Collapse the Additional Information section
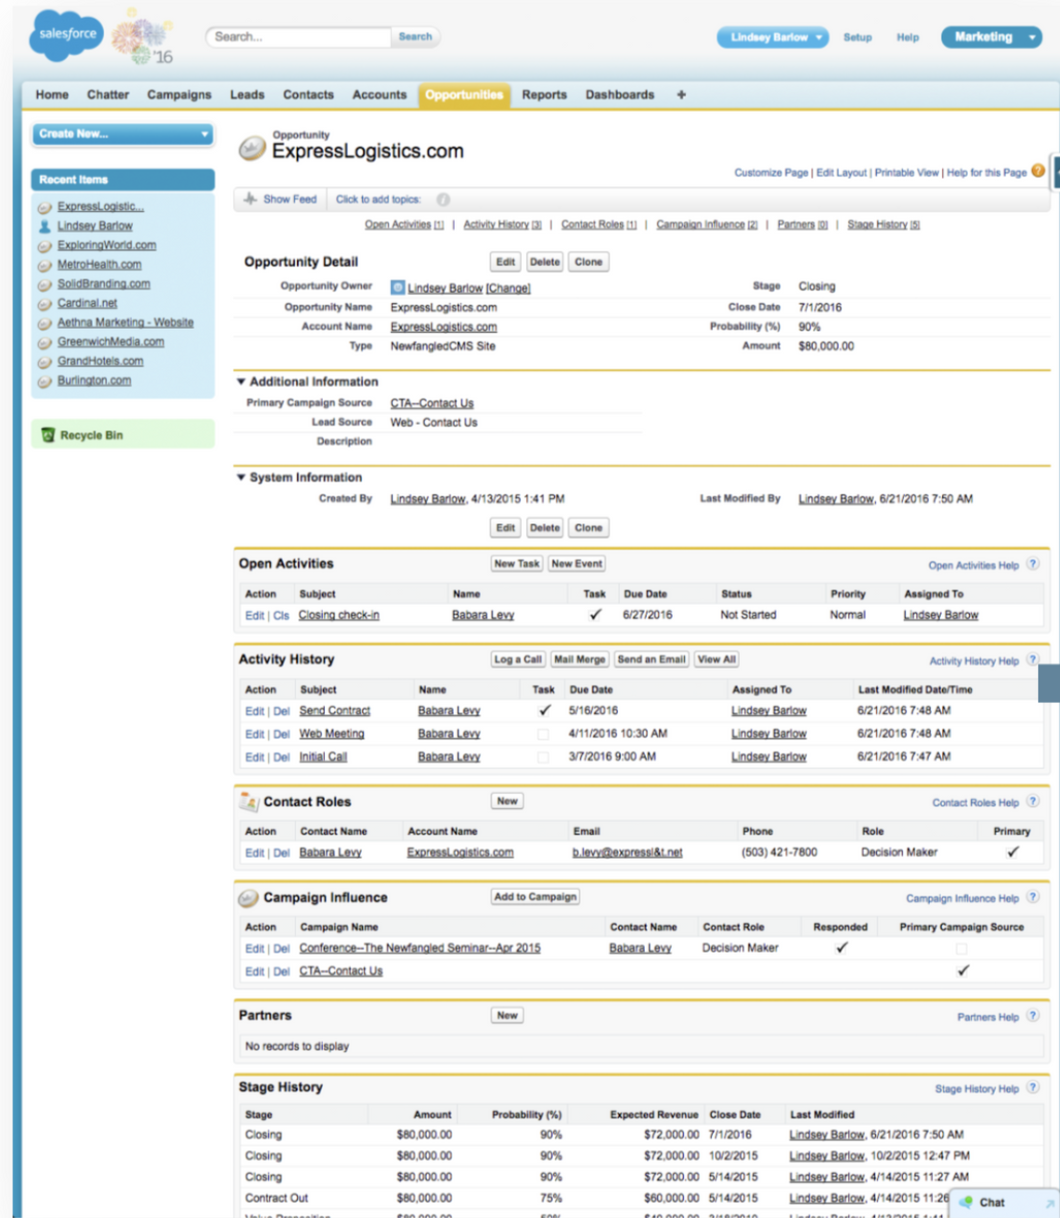 pos(241,381)
